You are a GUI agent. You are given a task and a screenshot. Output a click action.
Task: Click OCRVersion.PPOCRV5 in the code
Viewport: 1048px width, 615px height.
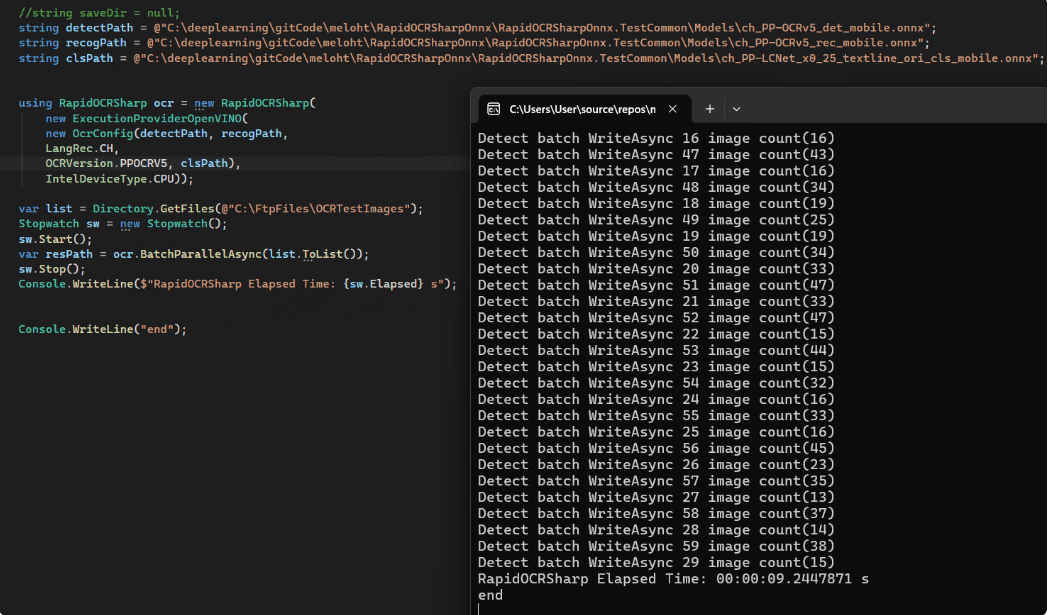tap(106, 163)
